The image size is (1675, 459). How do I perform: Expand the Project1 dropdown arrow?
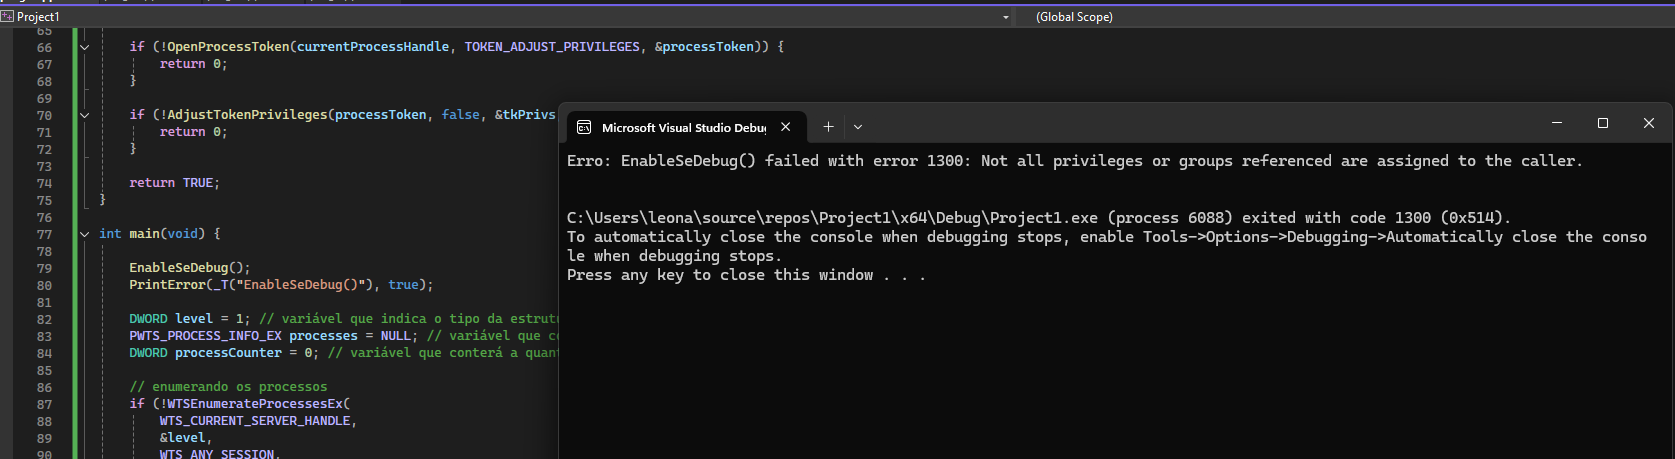pos(1005,17)
